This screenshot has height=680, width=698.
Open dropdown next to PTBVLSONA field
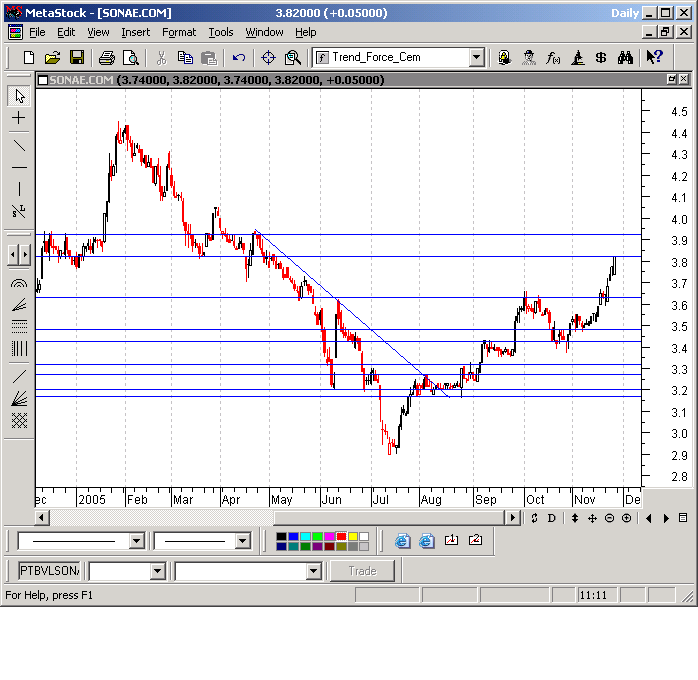pos(157,571)
